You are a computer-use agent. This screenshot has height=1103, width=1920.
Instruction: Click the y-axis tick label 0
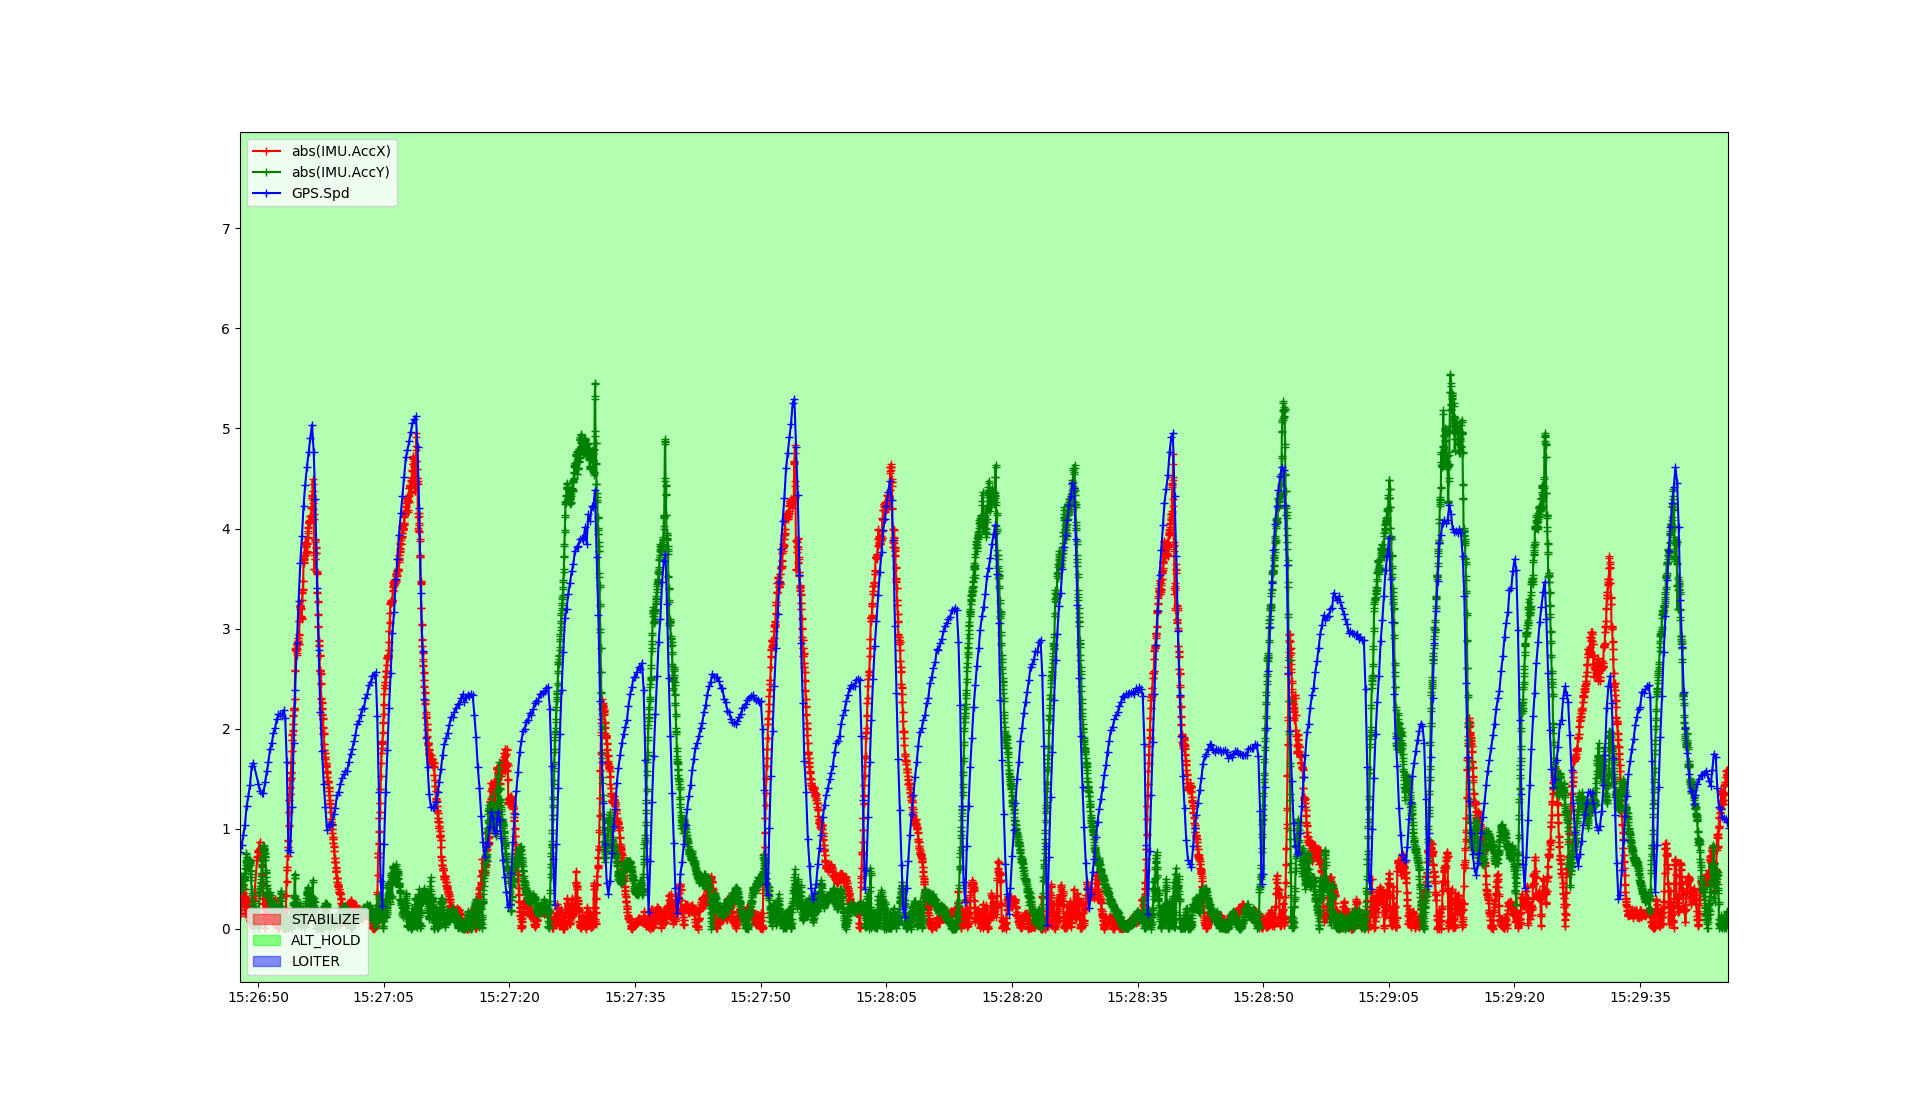click(x=226, y=929)
